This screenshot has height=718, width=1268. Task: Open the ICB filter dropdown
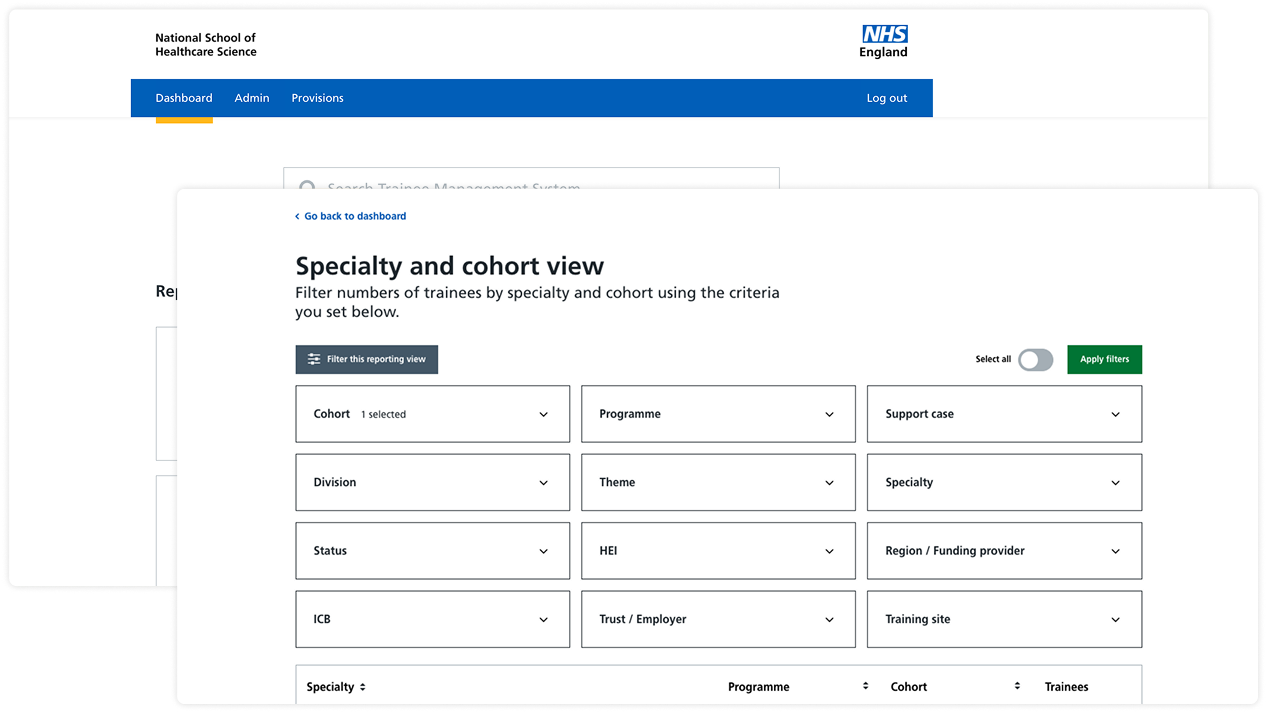coord(433,619)
